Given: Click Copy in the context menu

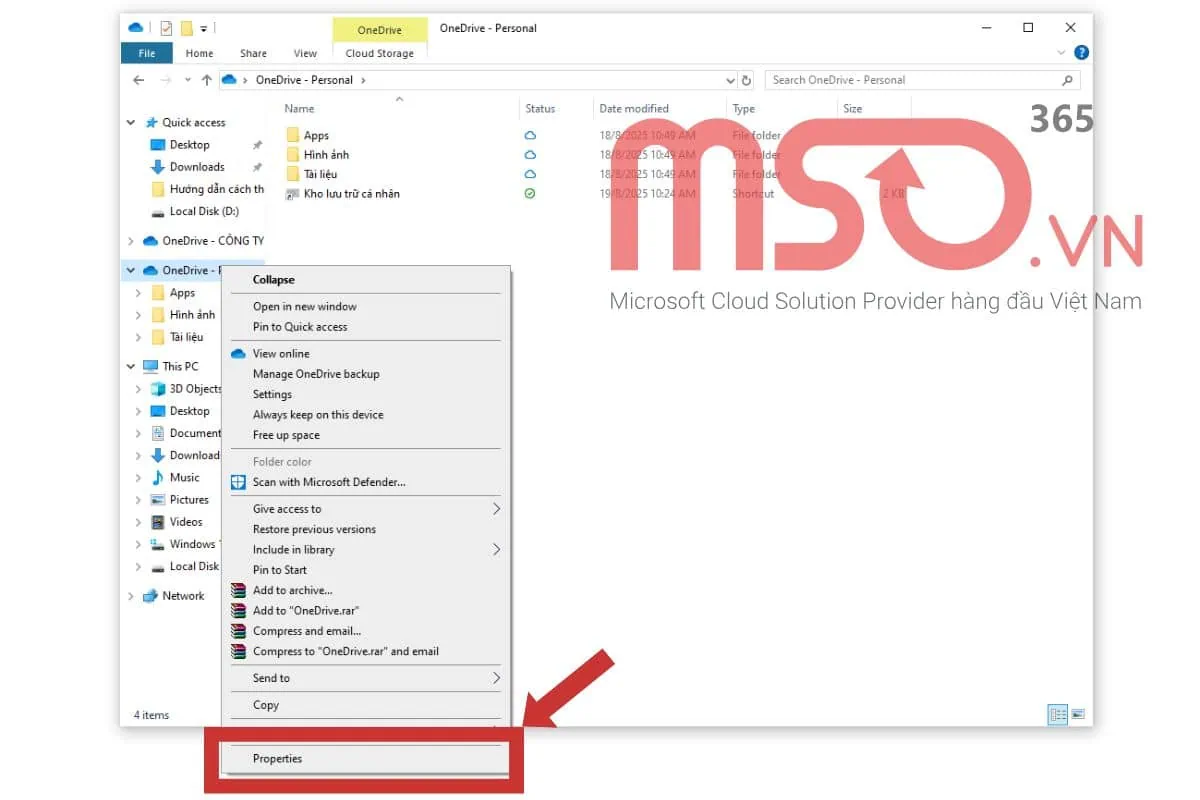Looking at the screenshot, I should click(366, 705).
